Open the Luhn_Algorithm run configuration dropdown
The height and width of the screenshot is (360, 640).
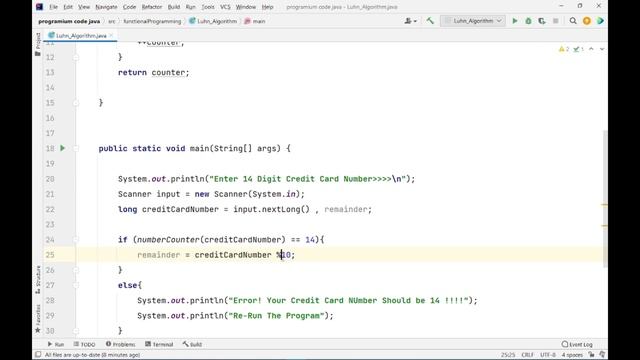point(473,21)
